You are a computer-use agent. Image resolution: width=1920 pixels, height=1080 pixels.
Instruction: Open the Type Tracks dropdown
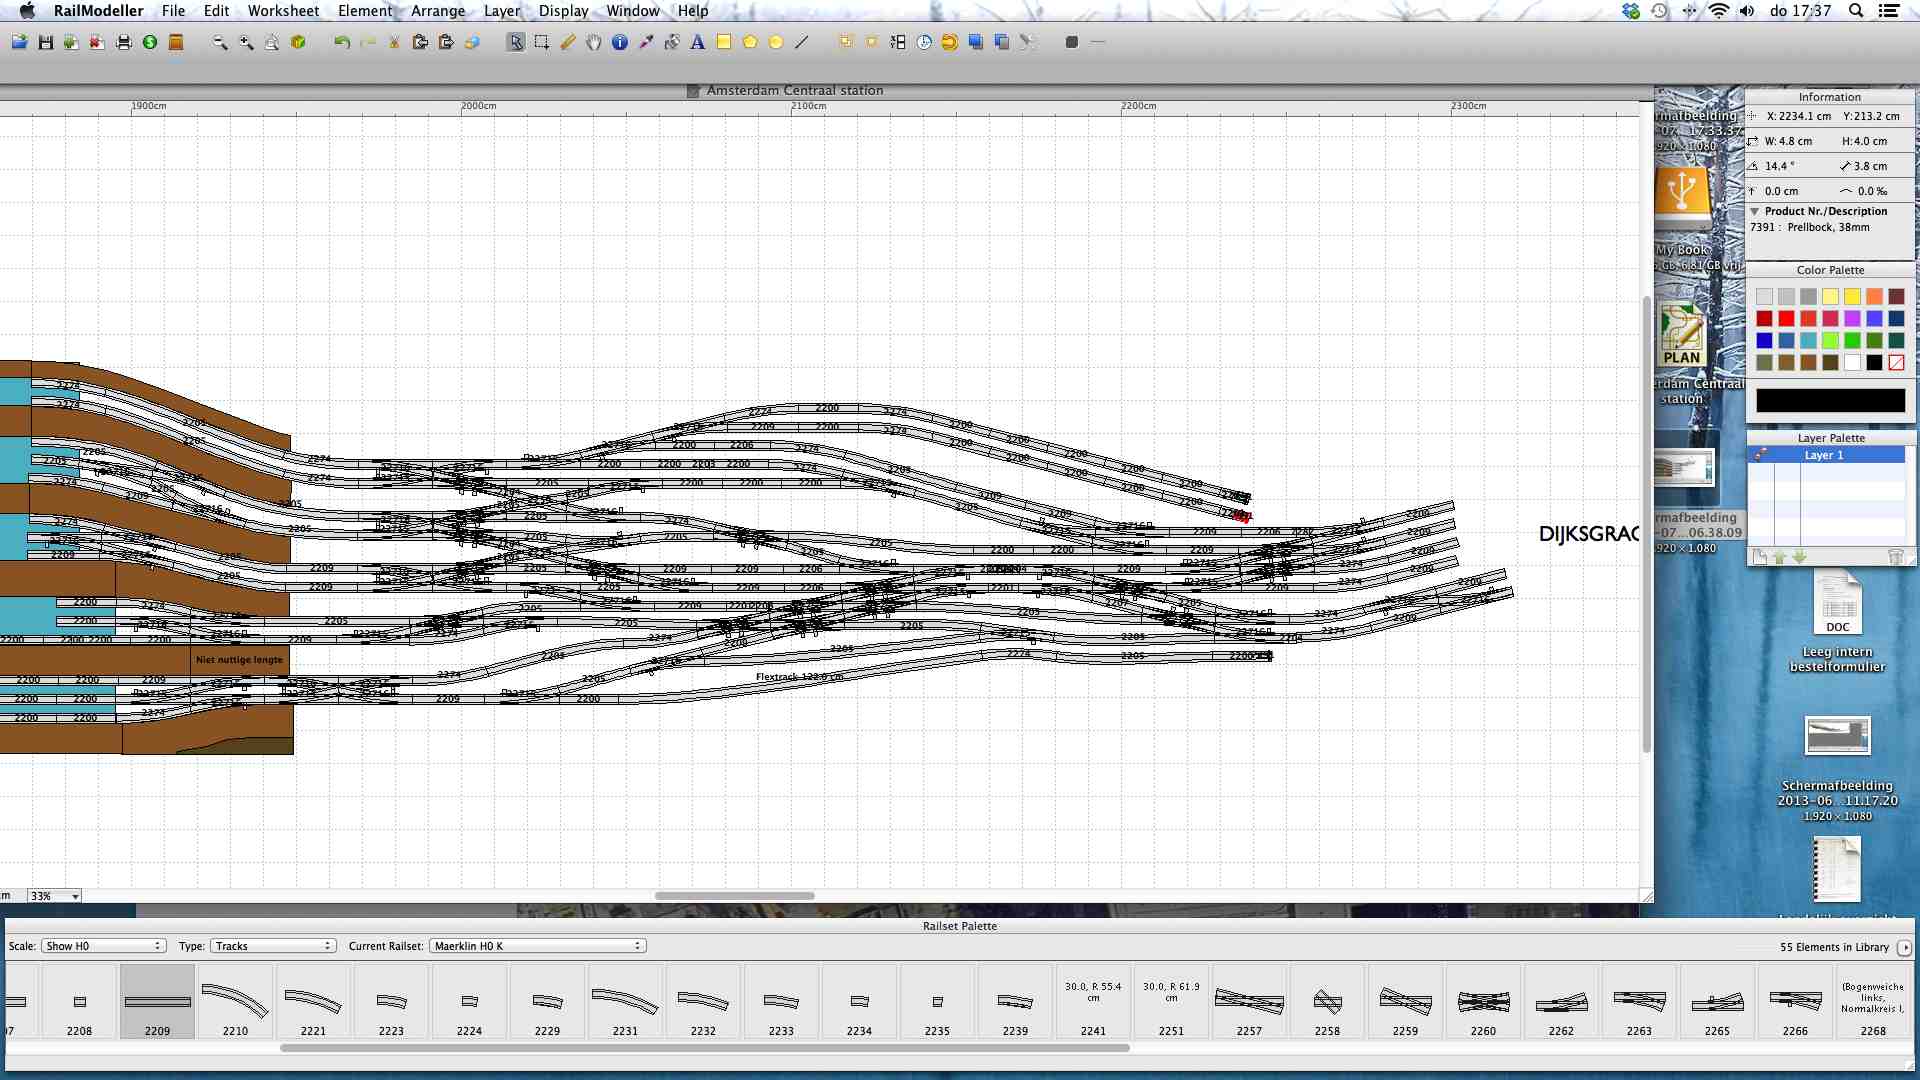pos(273,946)
